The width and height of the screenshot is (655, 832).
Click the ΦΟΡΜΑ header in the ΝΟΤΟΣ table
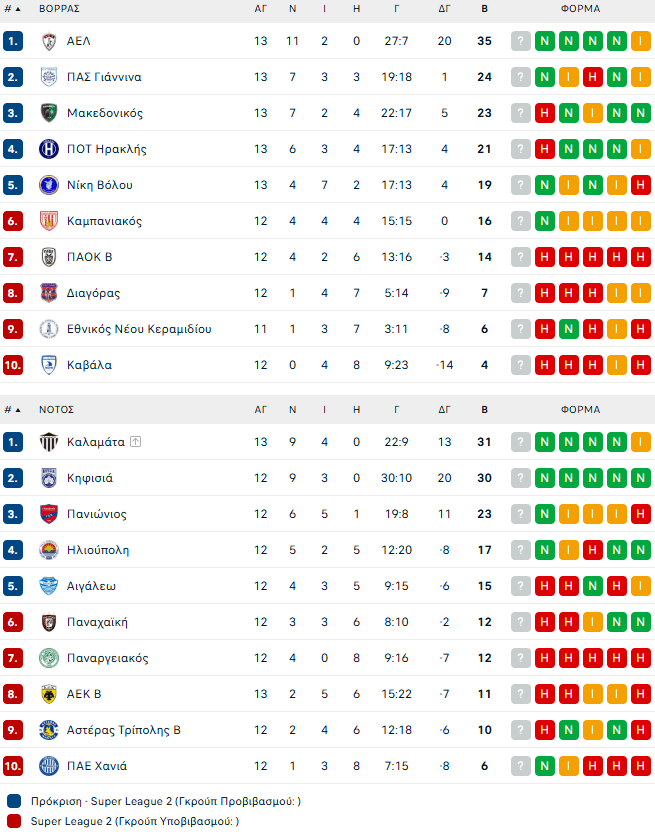[x=580, y=409]
